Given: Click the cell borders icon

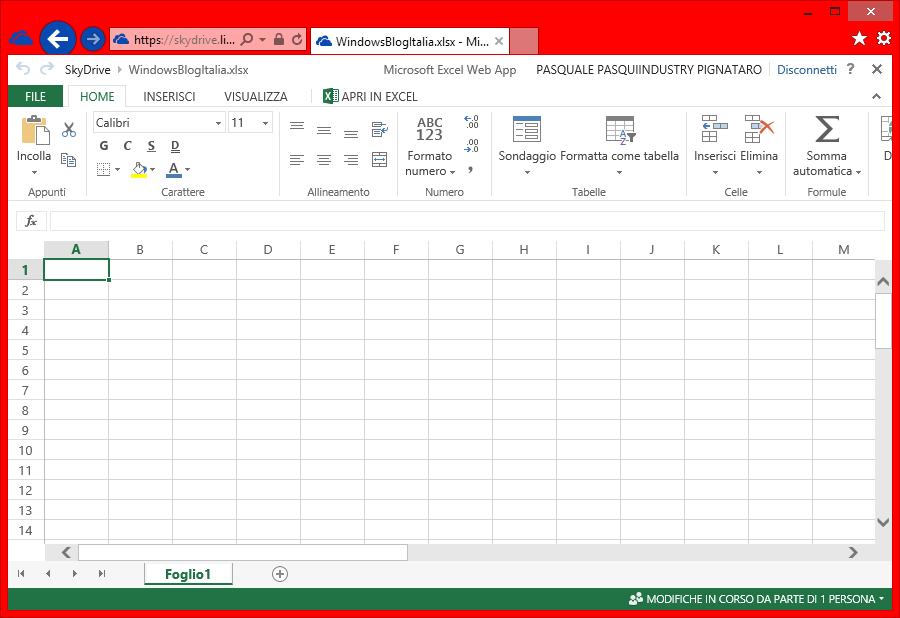Looking at the screenshot, I should click(x=103, y=169).
